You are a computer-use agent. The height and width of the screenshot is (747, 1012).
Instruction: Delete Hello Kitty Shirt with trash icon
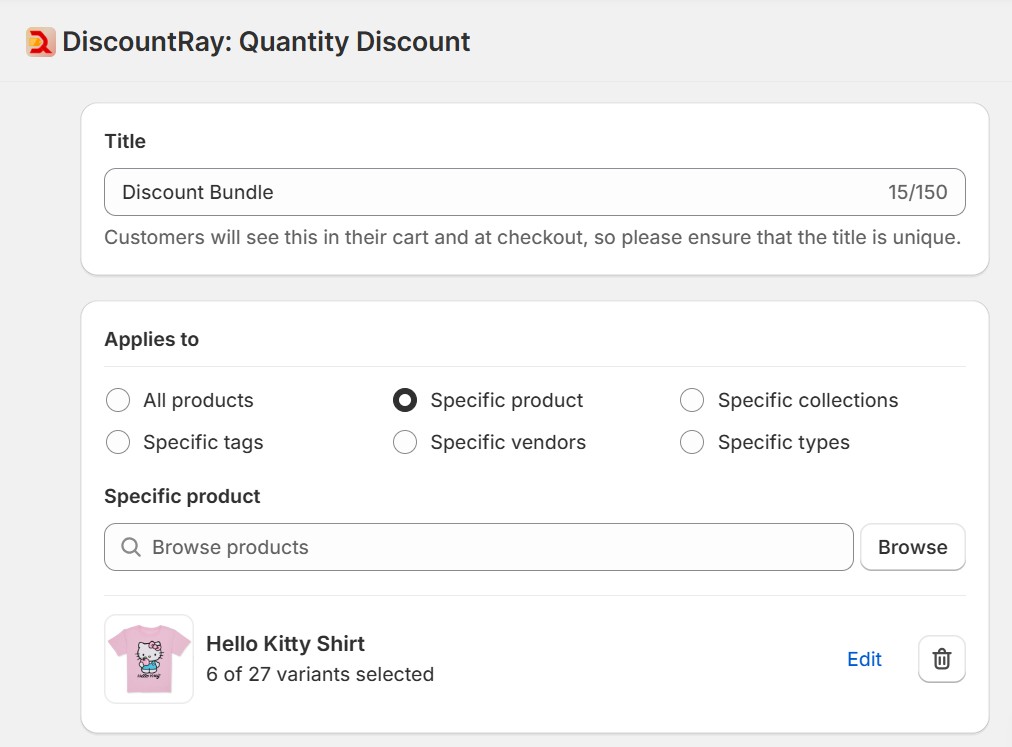click(x=941, y=659)
